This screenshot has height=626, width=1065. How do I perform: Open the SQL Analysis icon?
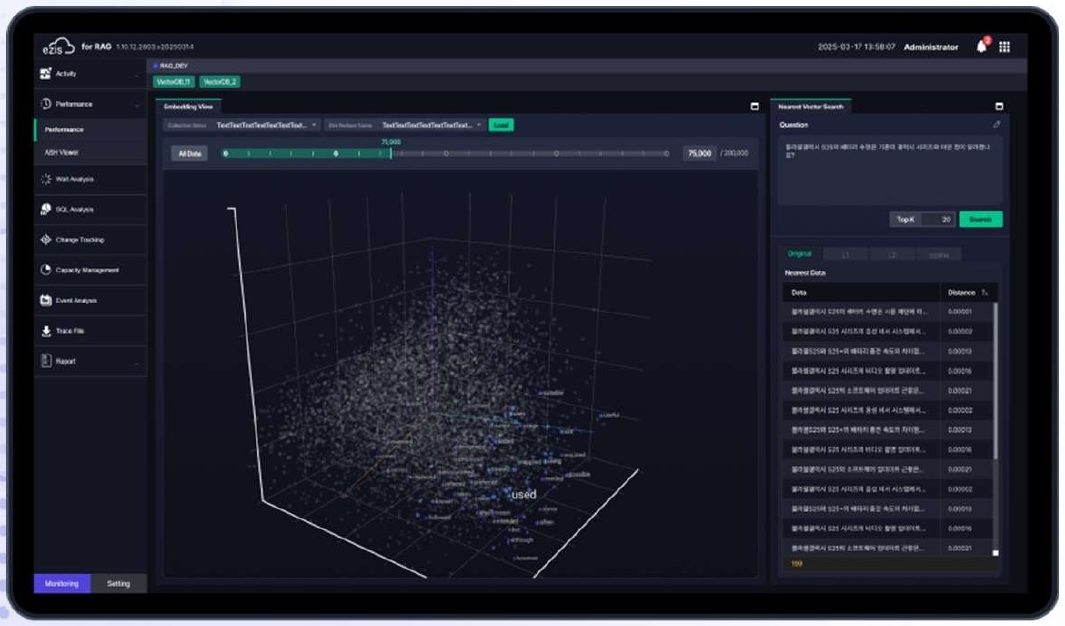(x=46, y=209)
